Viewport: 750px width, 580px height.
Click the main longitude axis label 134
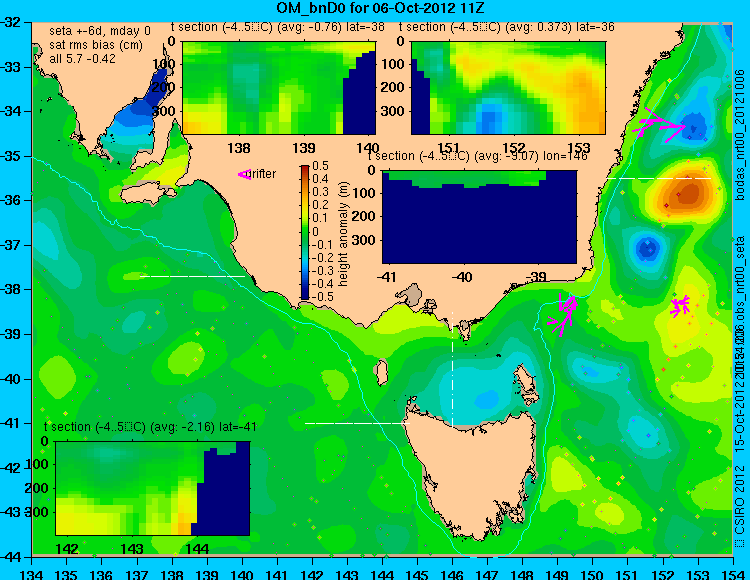(x=32, y=574)
